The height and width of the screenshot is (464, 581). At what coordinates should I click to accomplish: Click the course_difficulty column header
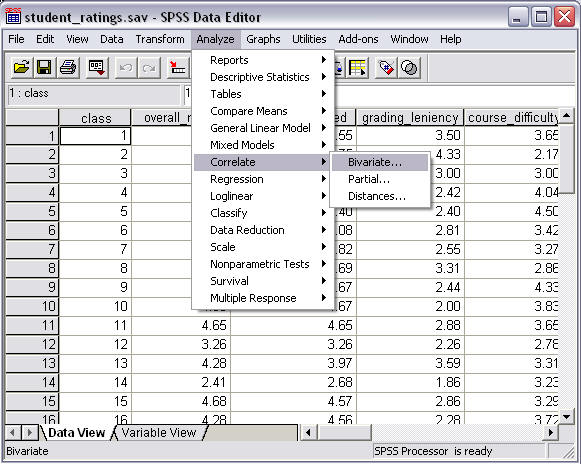pyautogui.click(x=511, y=118)
